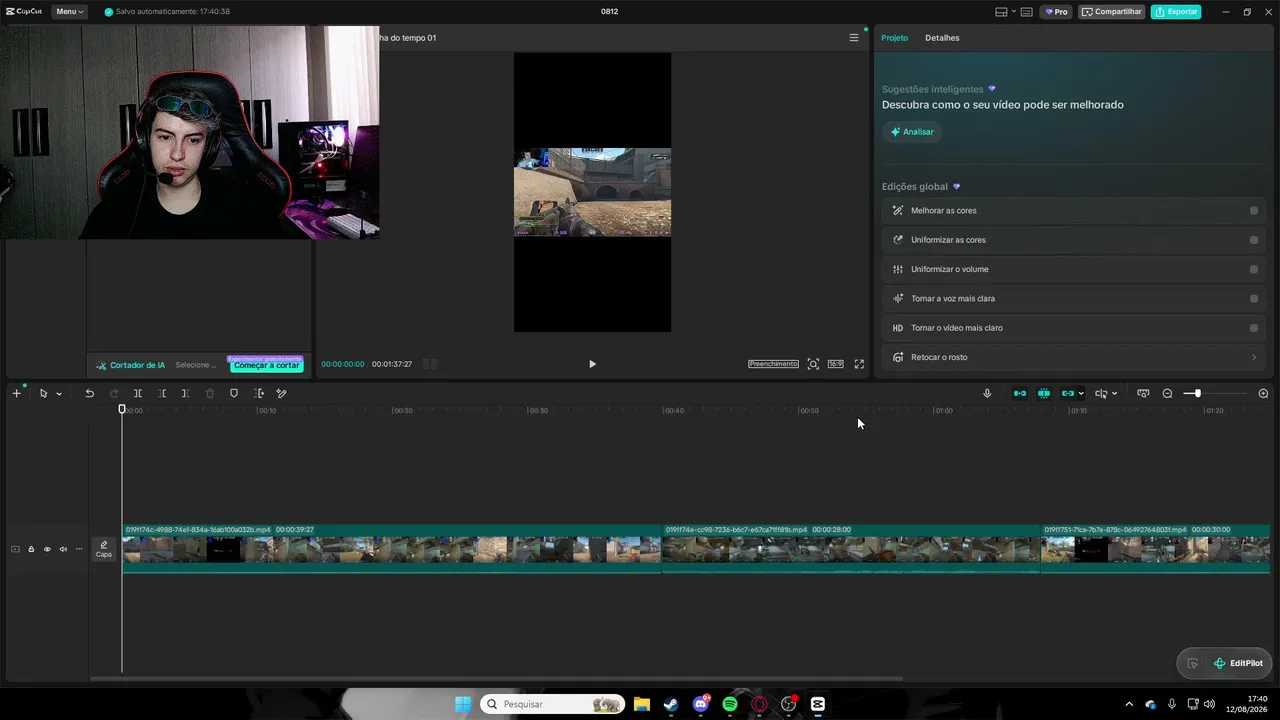1280x720 pixels.
Task: Enable Melhorar as cores checkbox
Action: click(x=1254, y=211)
